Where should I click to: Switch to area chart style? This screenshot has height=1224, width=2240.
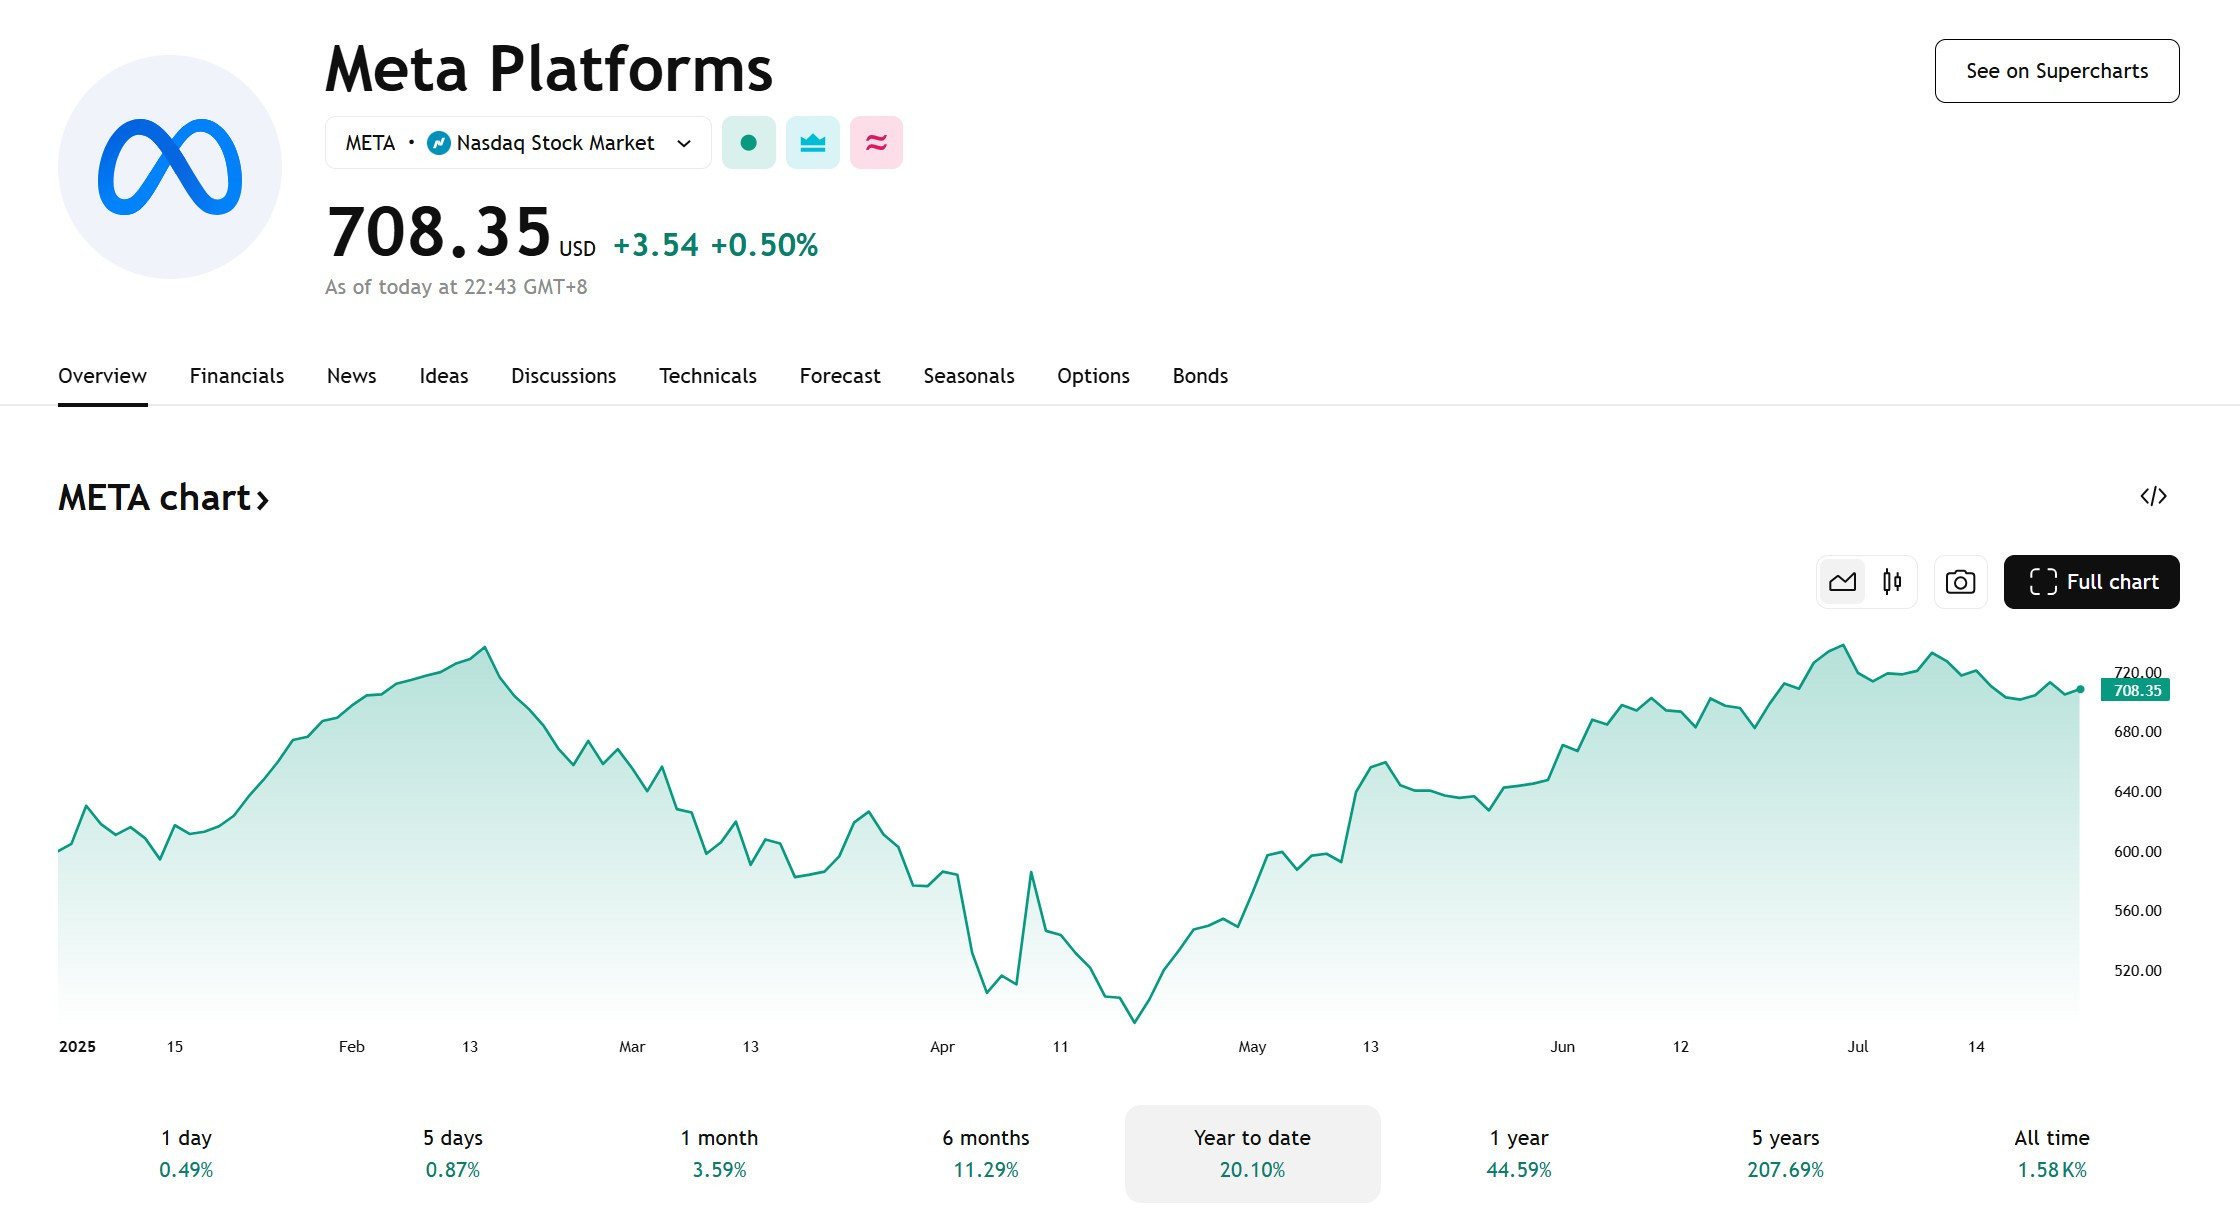point(1842,582)
